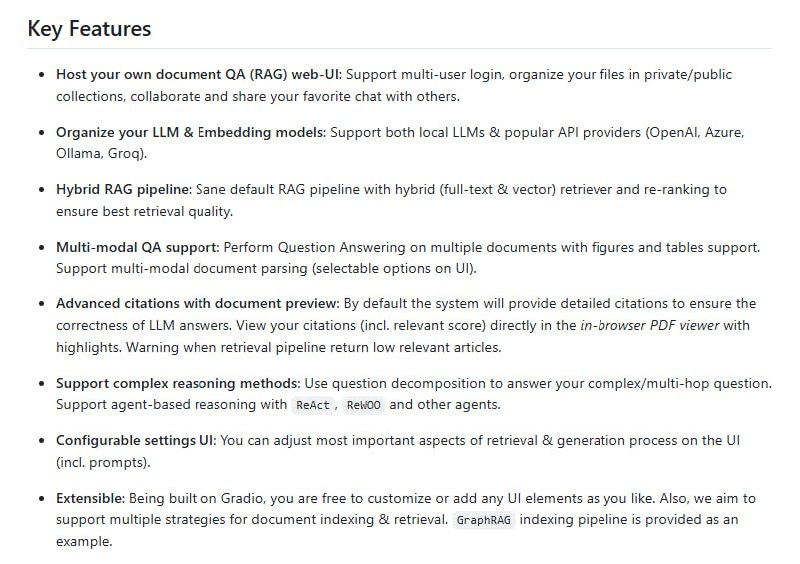
Task: Click the word "Groq" in provider list
Action: [124, 154]
